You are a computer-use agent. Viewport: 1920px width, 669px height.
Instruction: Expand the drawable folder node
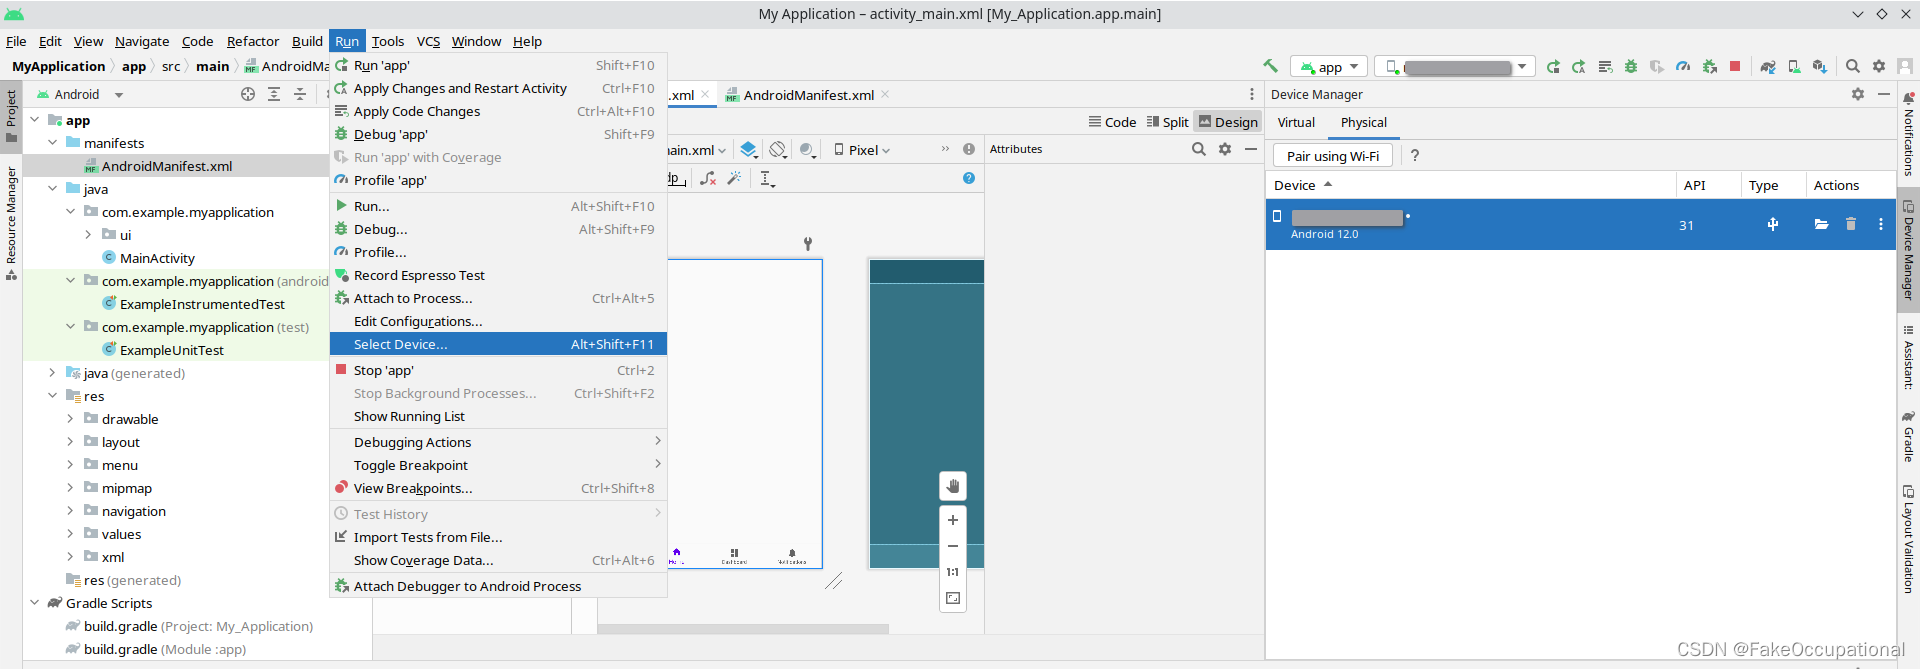click(x=70, y=419)
